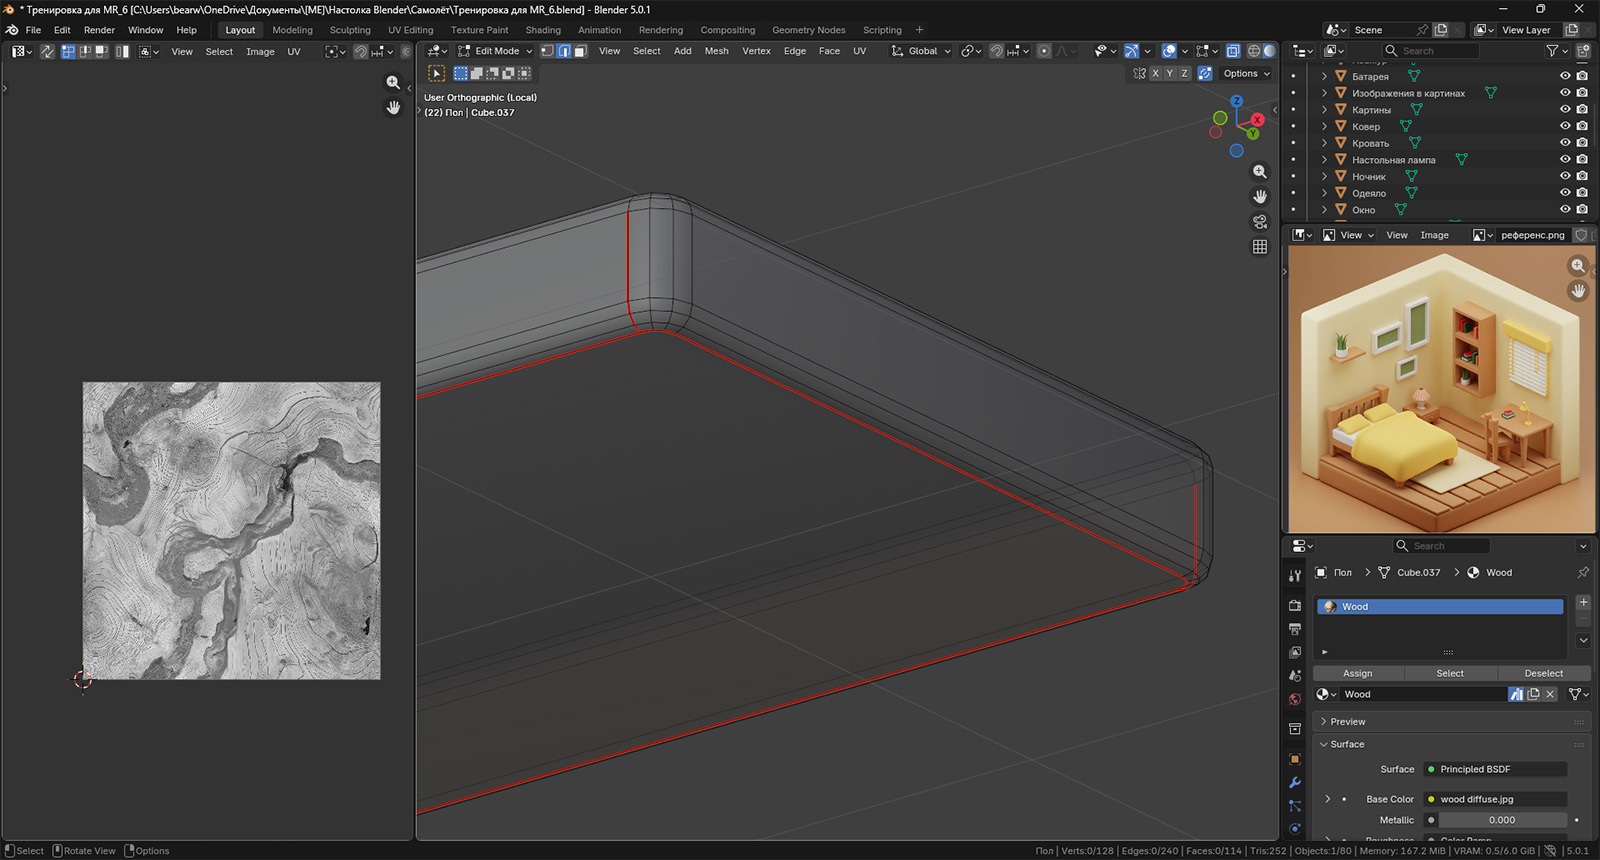Click the viewport zoom magnifier icon
The height and width of the screenshot is (860, 1600).
point(1260,172)
